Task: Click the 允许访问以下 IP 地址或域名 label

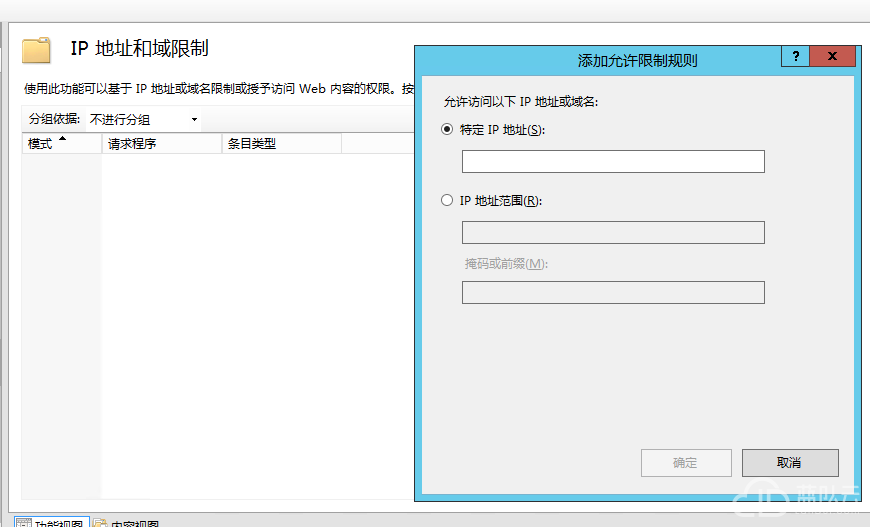Action: pos(520,102)
